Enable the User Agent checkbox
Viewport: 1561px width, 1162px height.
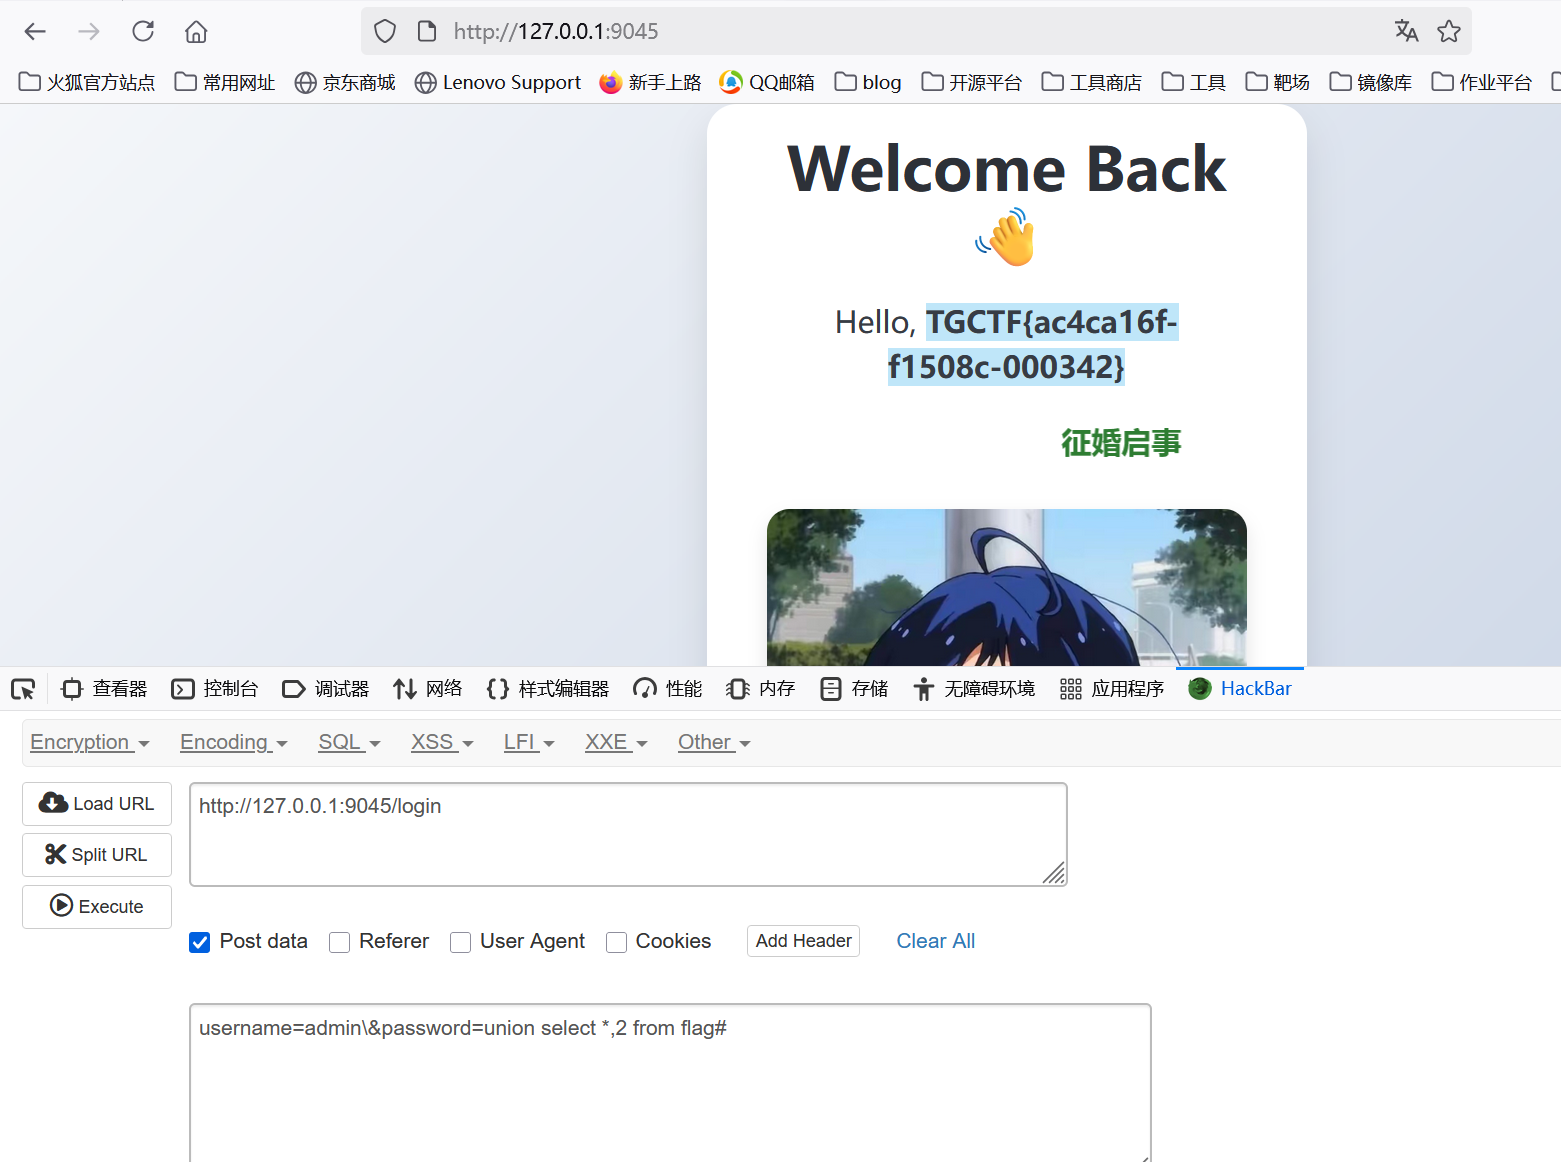coord(461,942)
